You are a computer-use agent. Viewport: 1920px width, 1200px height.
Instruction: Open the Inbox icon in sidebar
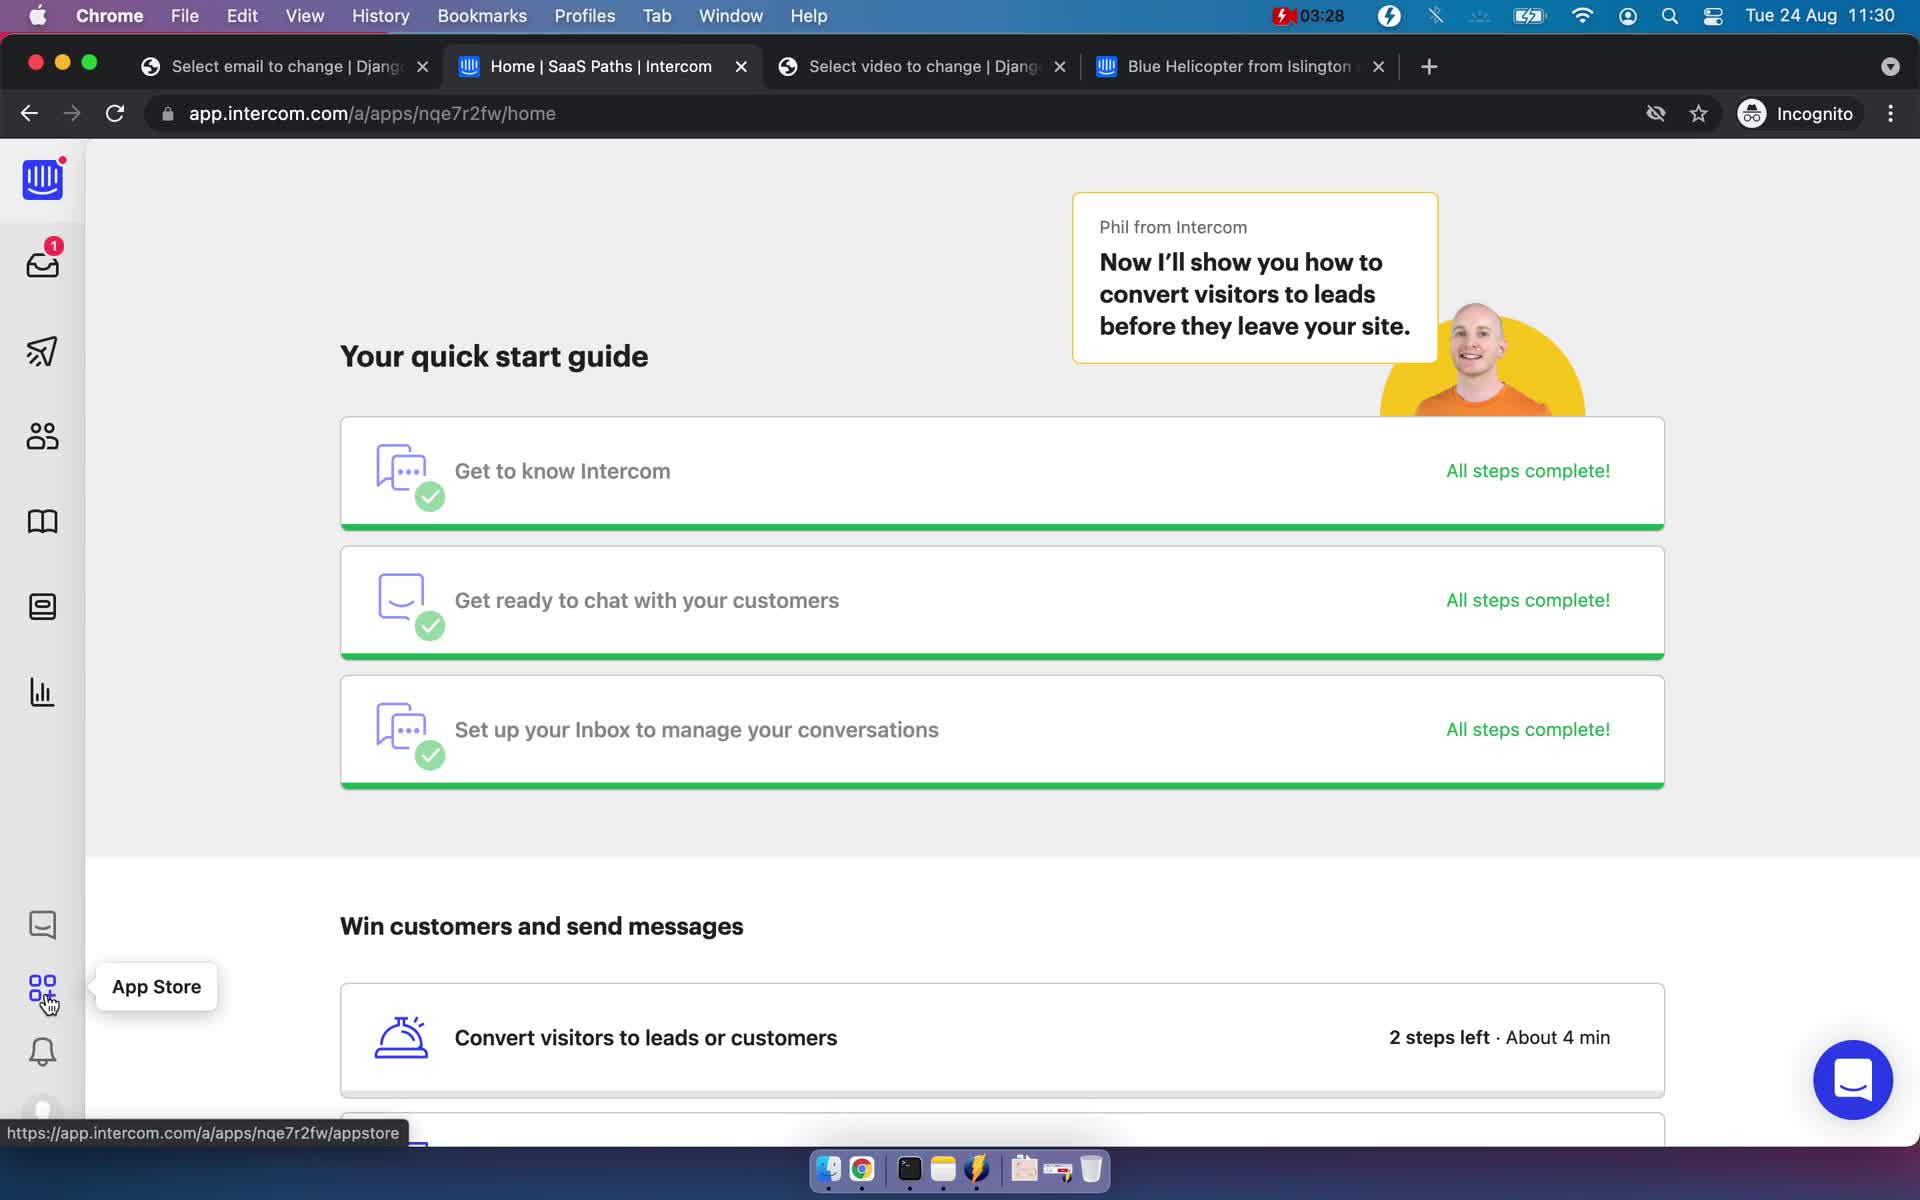tap(41, 264)
